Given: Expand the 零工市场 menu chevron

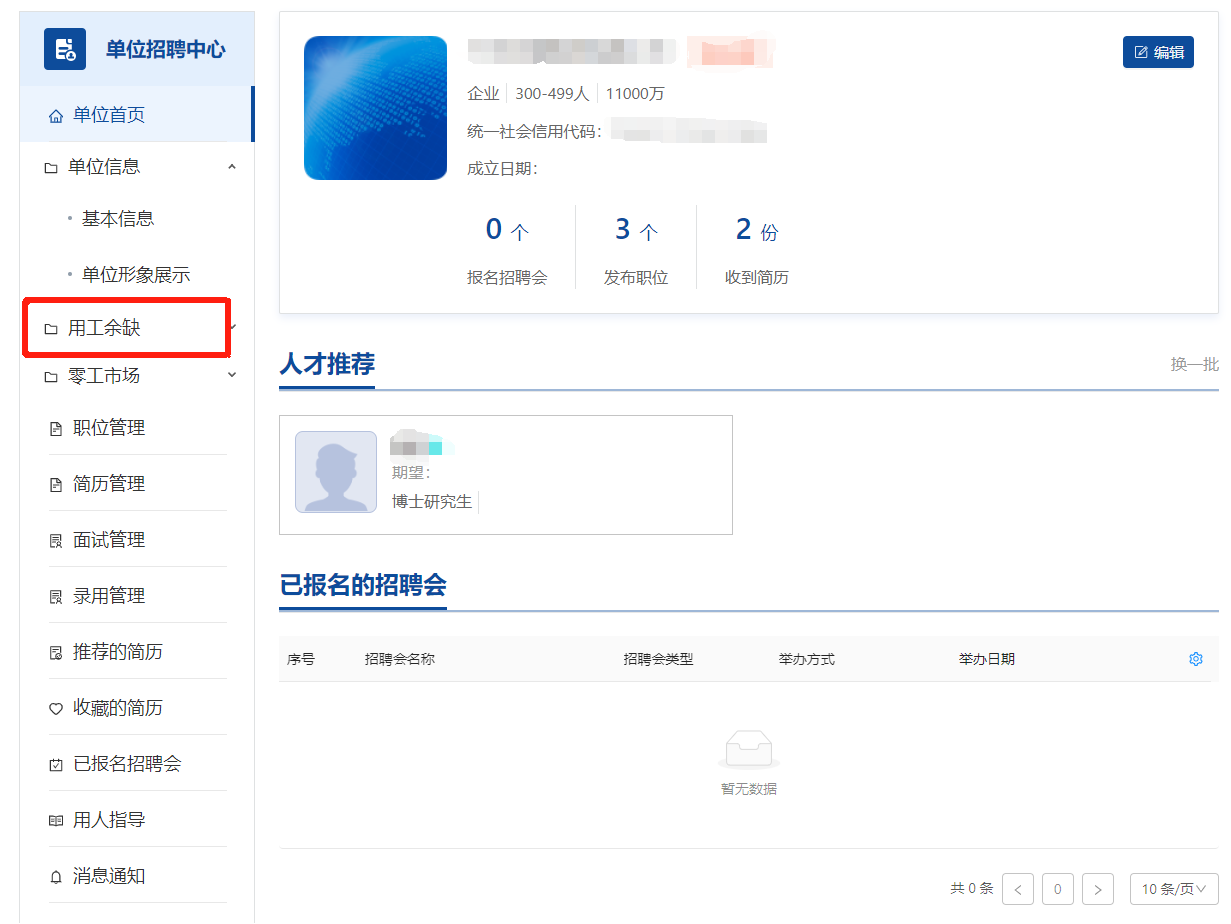Looking at the screenshot, I should [231, 375].
